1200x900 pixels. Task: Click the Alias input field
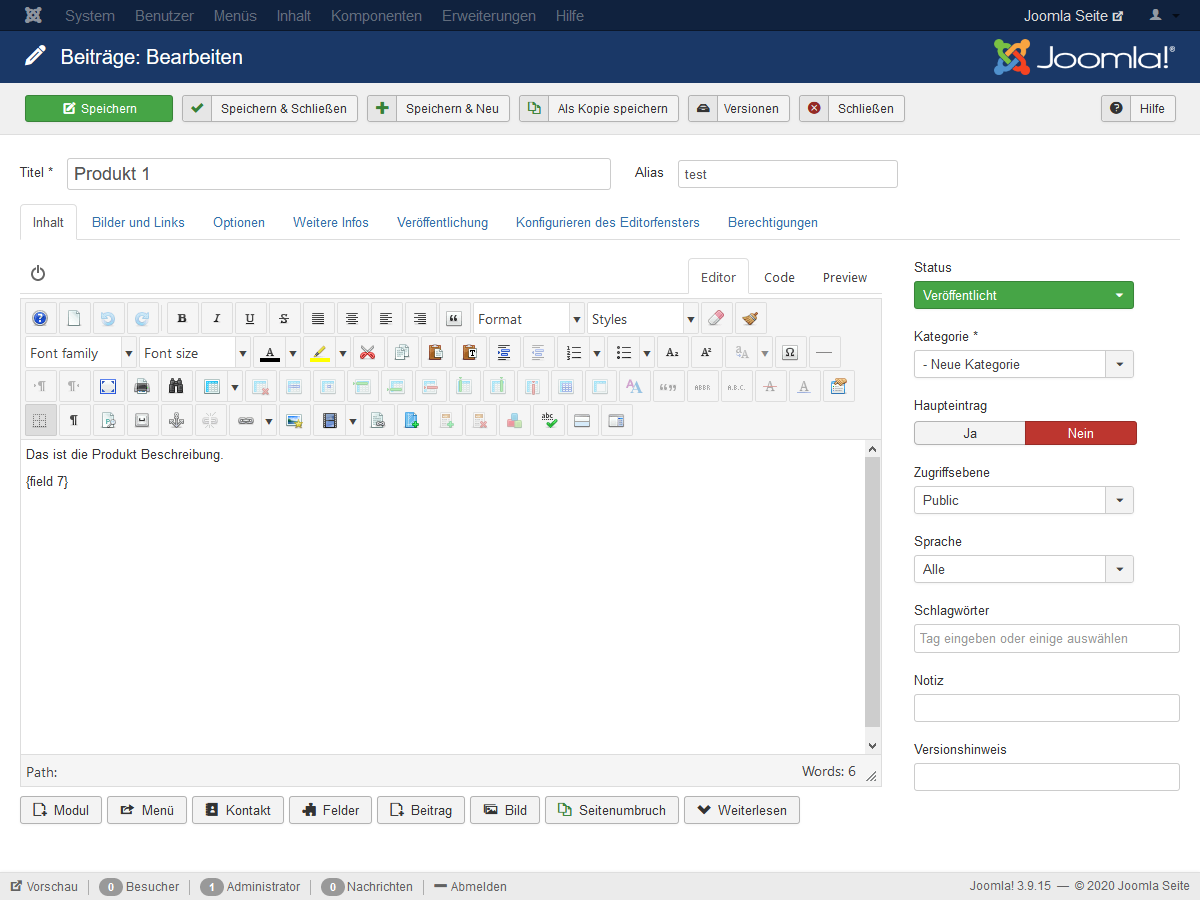788,174
